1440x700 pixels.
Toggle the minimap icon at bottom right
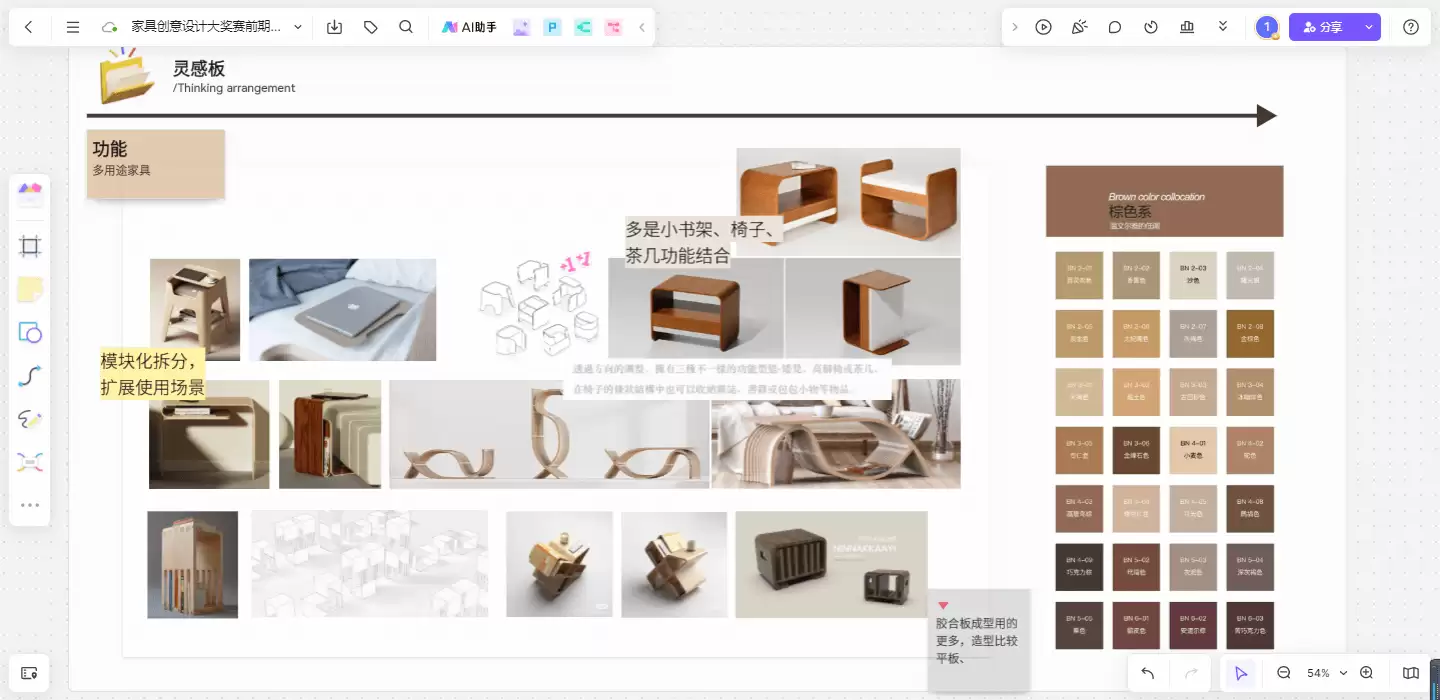pyautogui.click(x=1411, y=673)
